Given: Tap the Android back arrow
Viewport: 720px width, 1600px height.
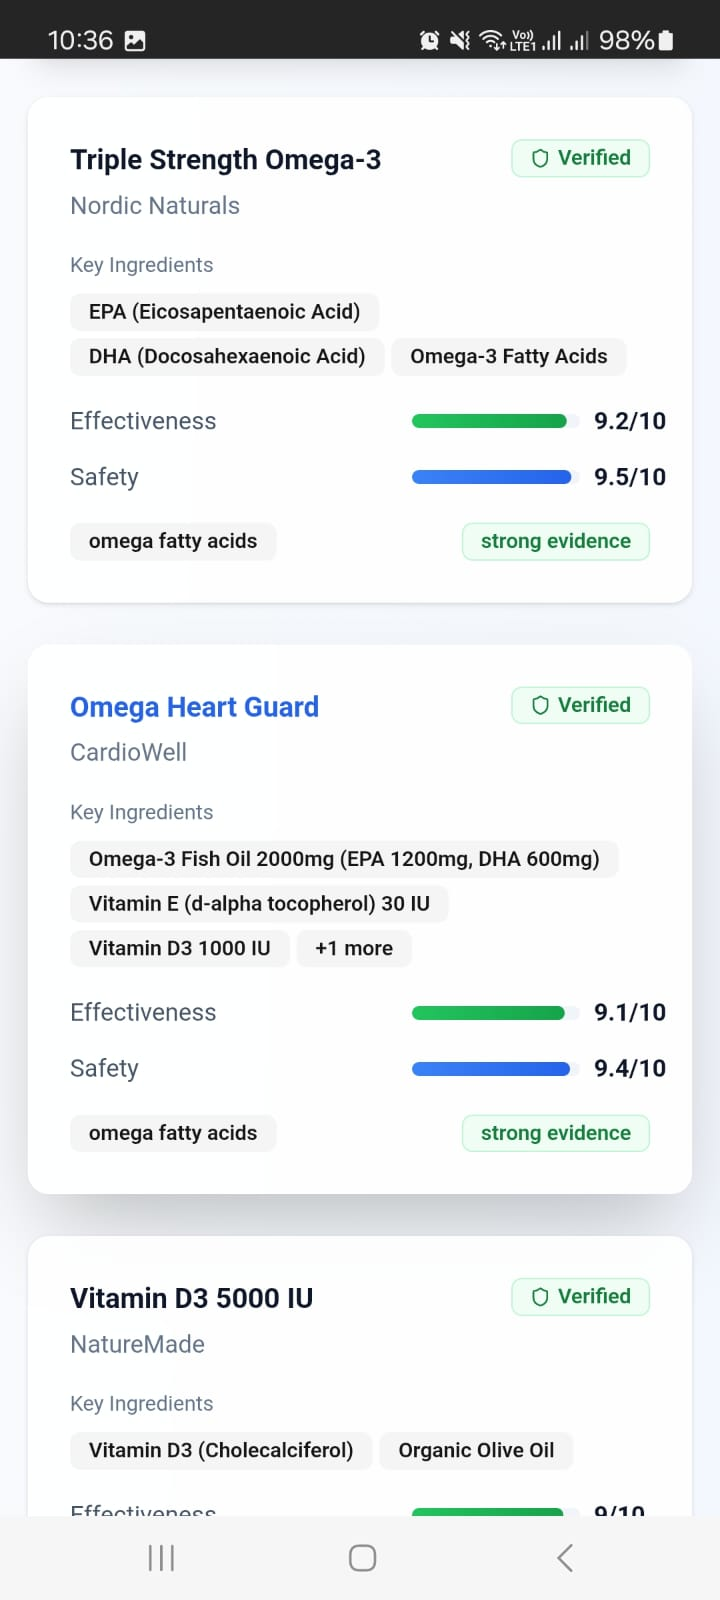Looking at the screenshot, I should coord(565,1557).
